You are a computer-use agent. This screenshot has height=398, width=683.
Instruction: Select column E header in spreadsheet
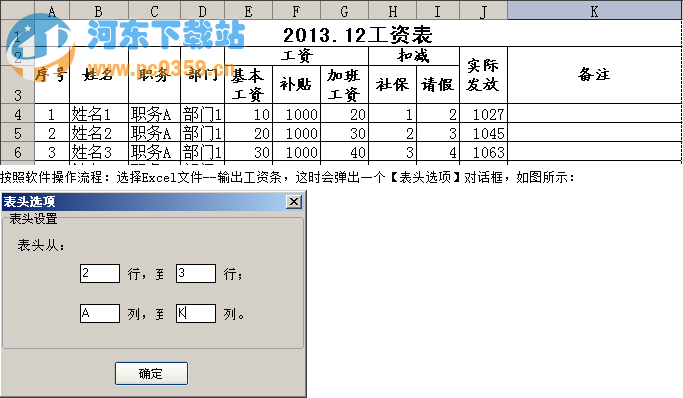coord(248,11)
